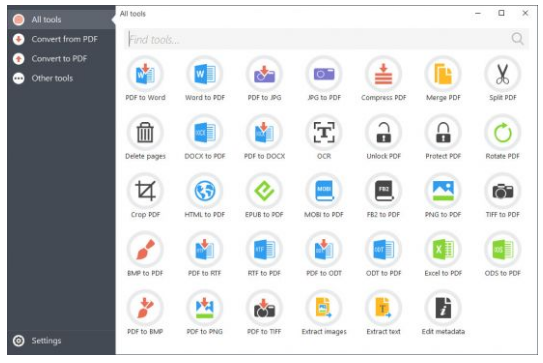Open the Split PDF scissors tool

(502, 74)
